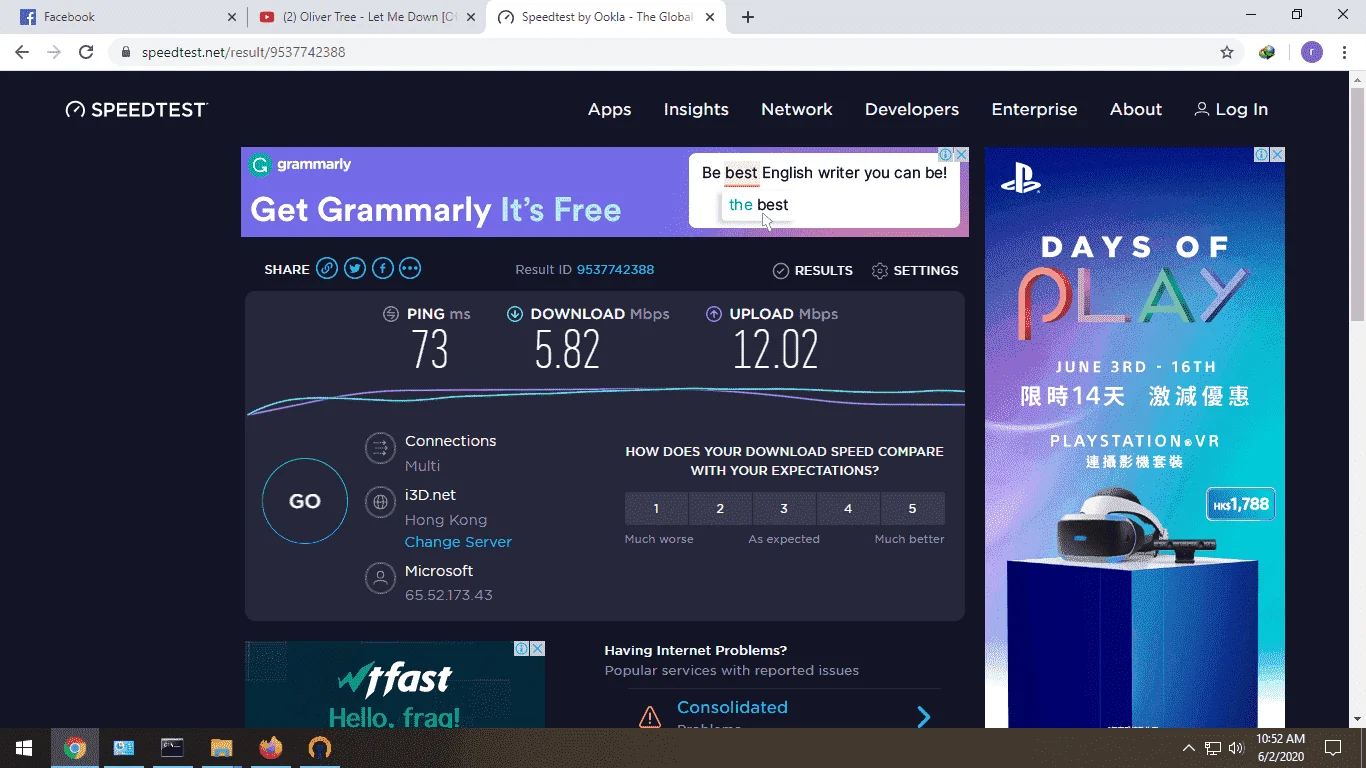
Task: Open the Consolidated problems link
Action: click(732, 707)
